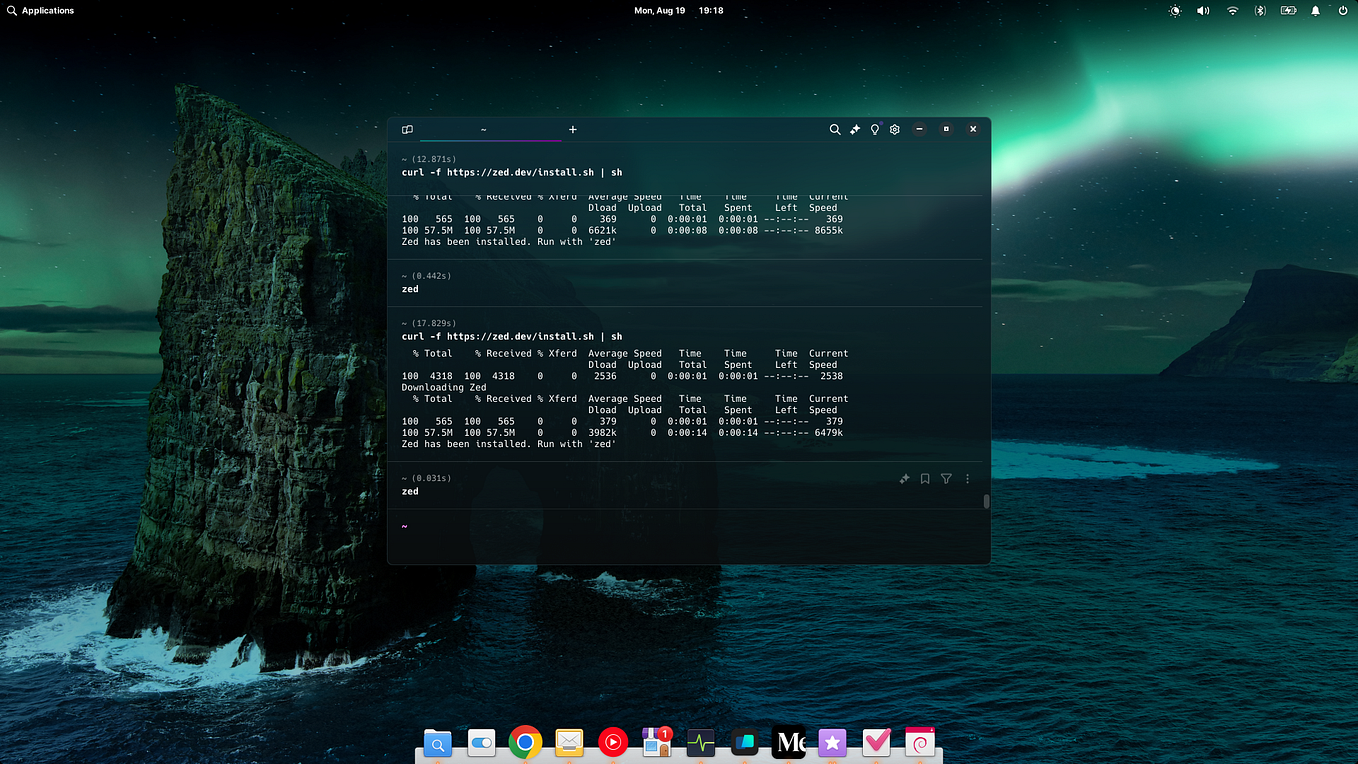
Task: Attach the zed block to AI sparkles
Action: pos(904,478)
